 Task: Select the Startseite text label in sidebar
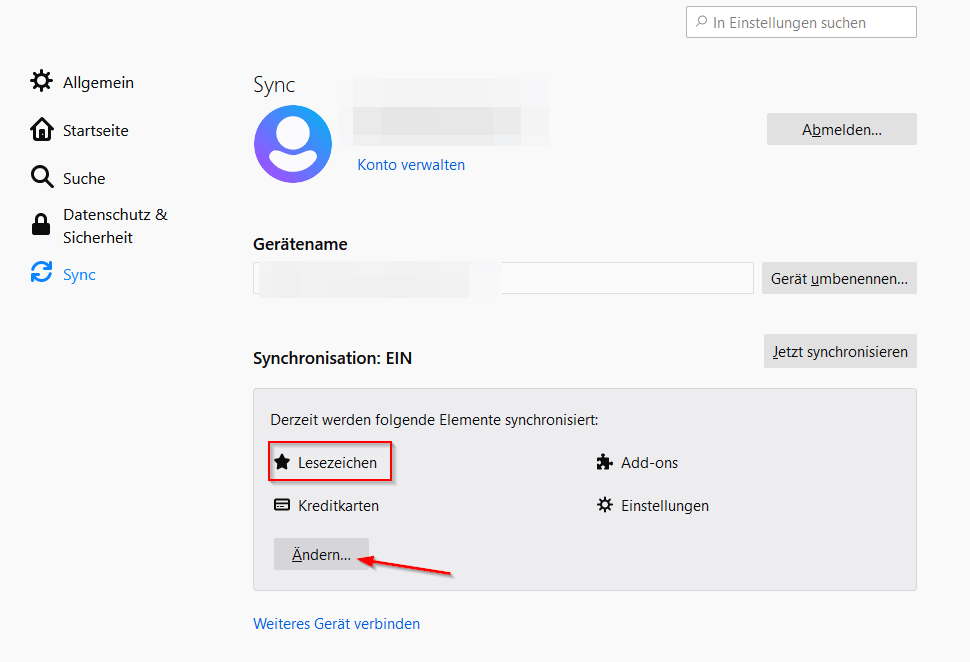(96, 131)
